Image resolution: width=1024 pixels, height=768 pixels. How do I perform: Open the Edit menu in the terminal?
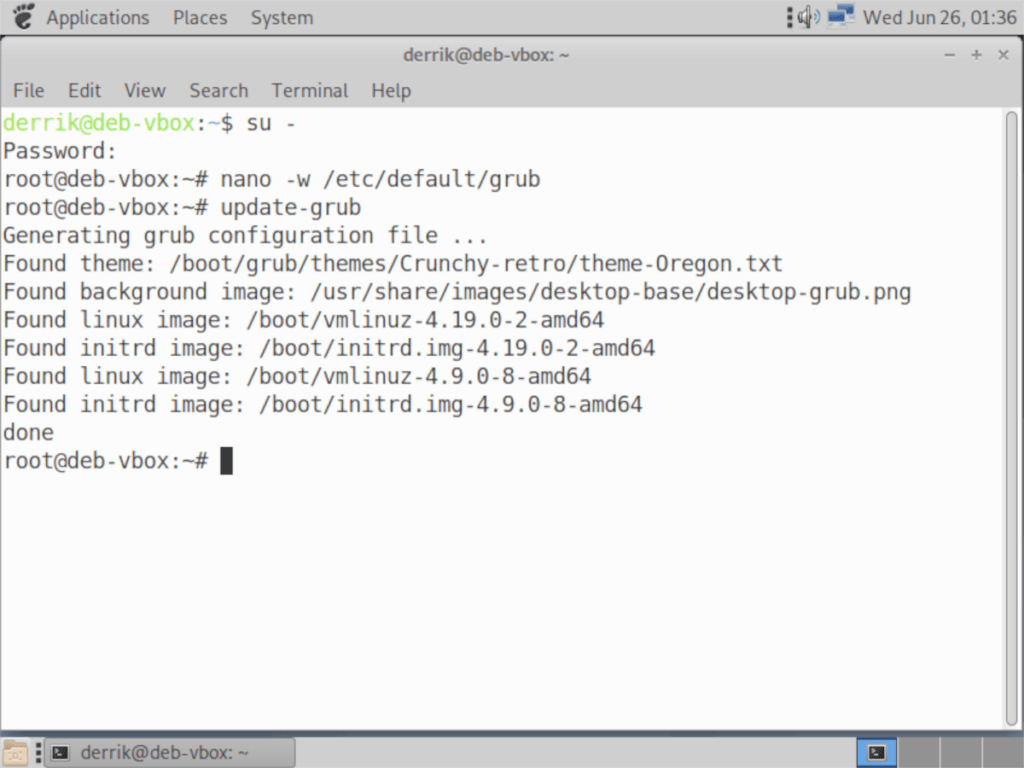click(84, 90)
